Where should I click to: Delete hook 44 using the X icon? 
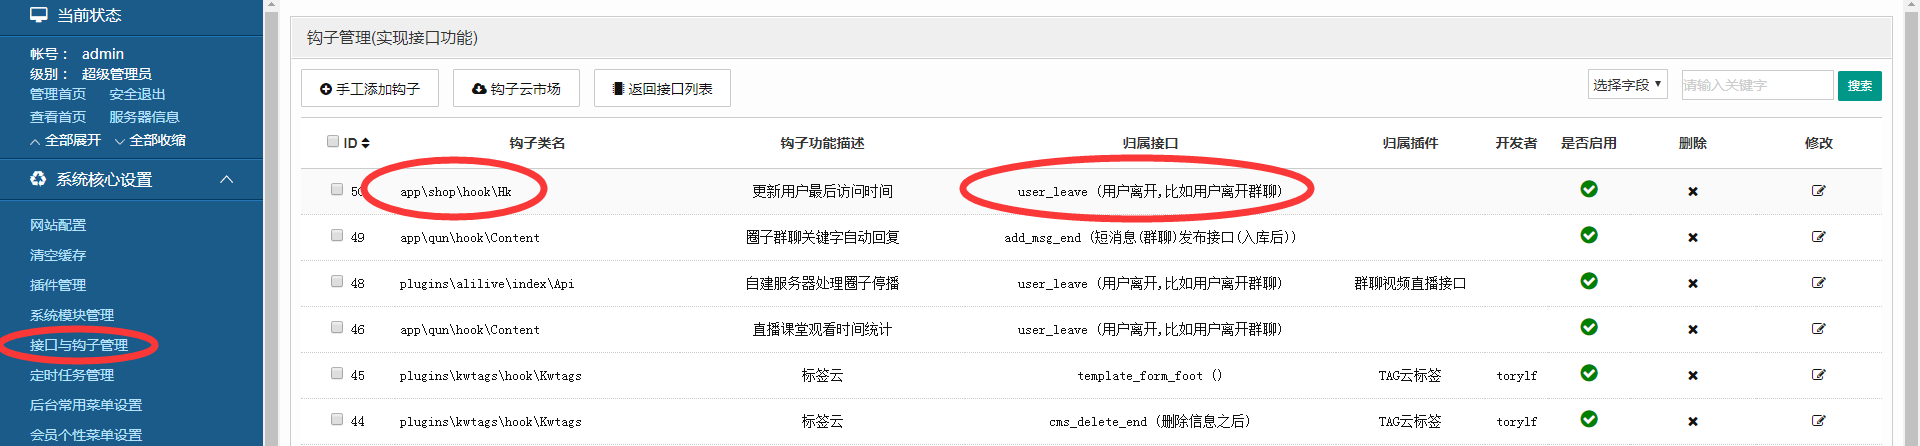point(1692,421)
